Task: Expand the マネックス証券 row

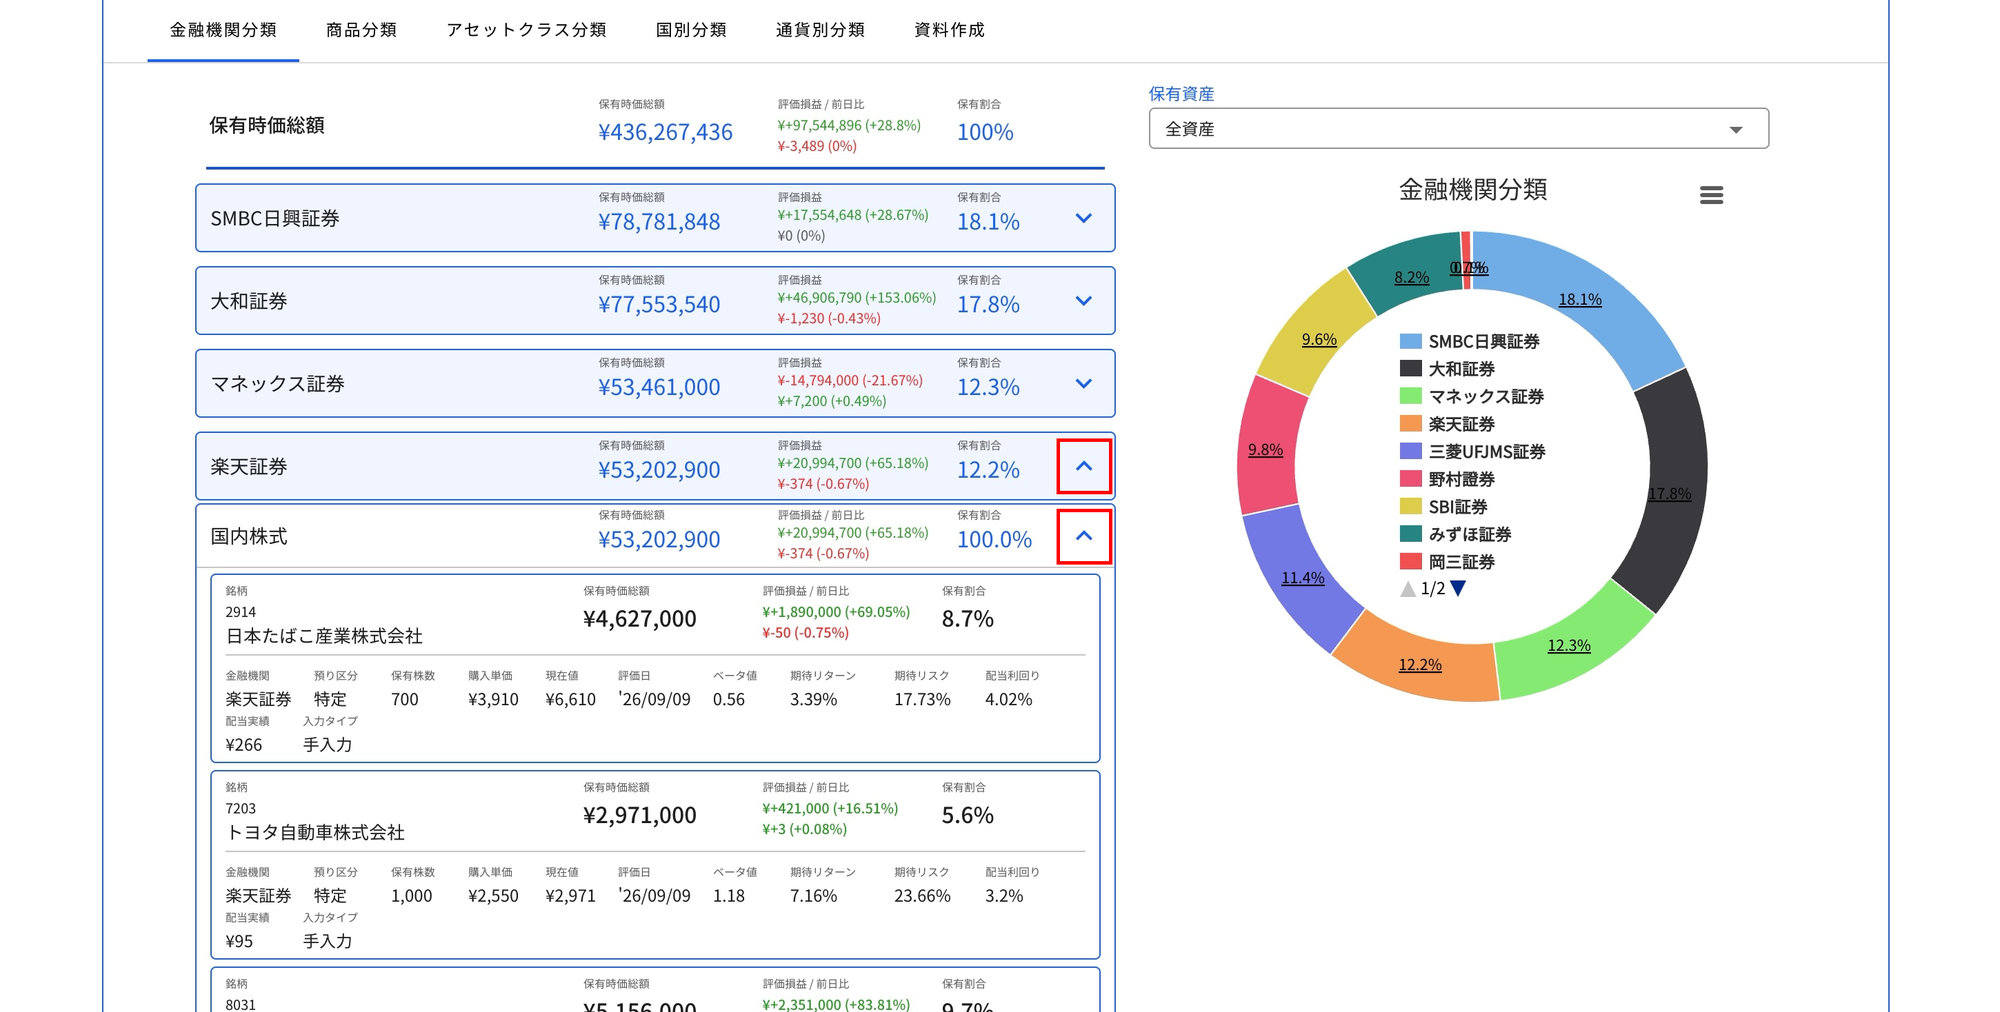Action: point(1083,384)
